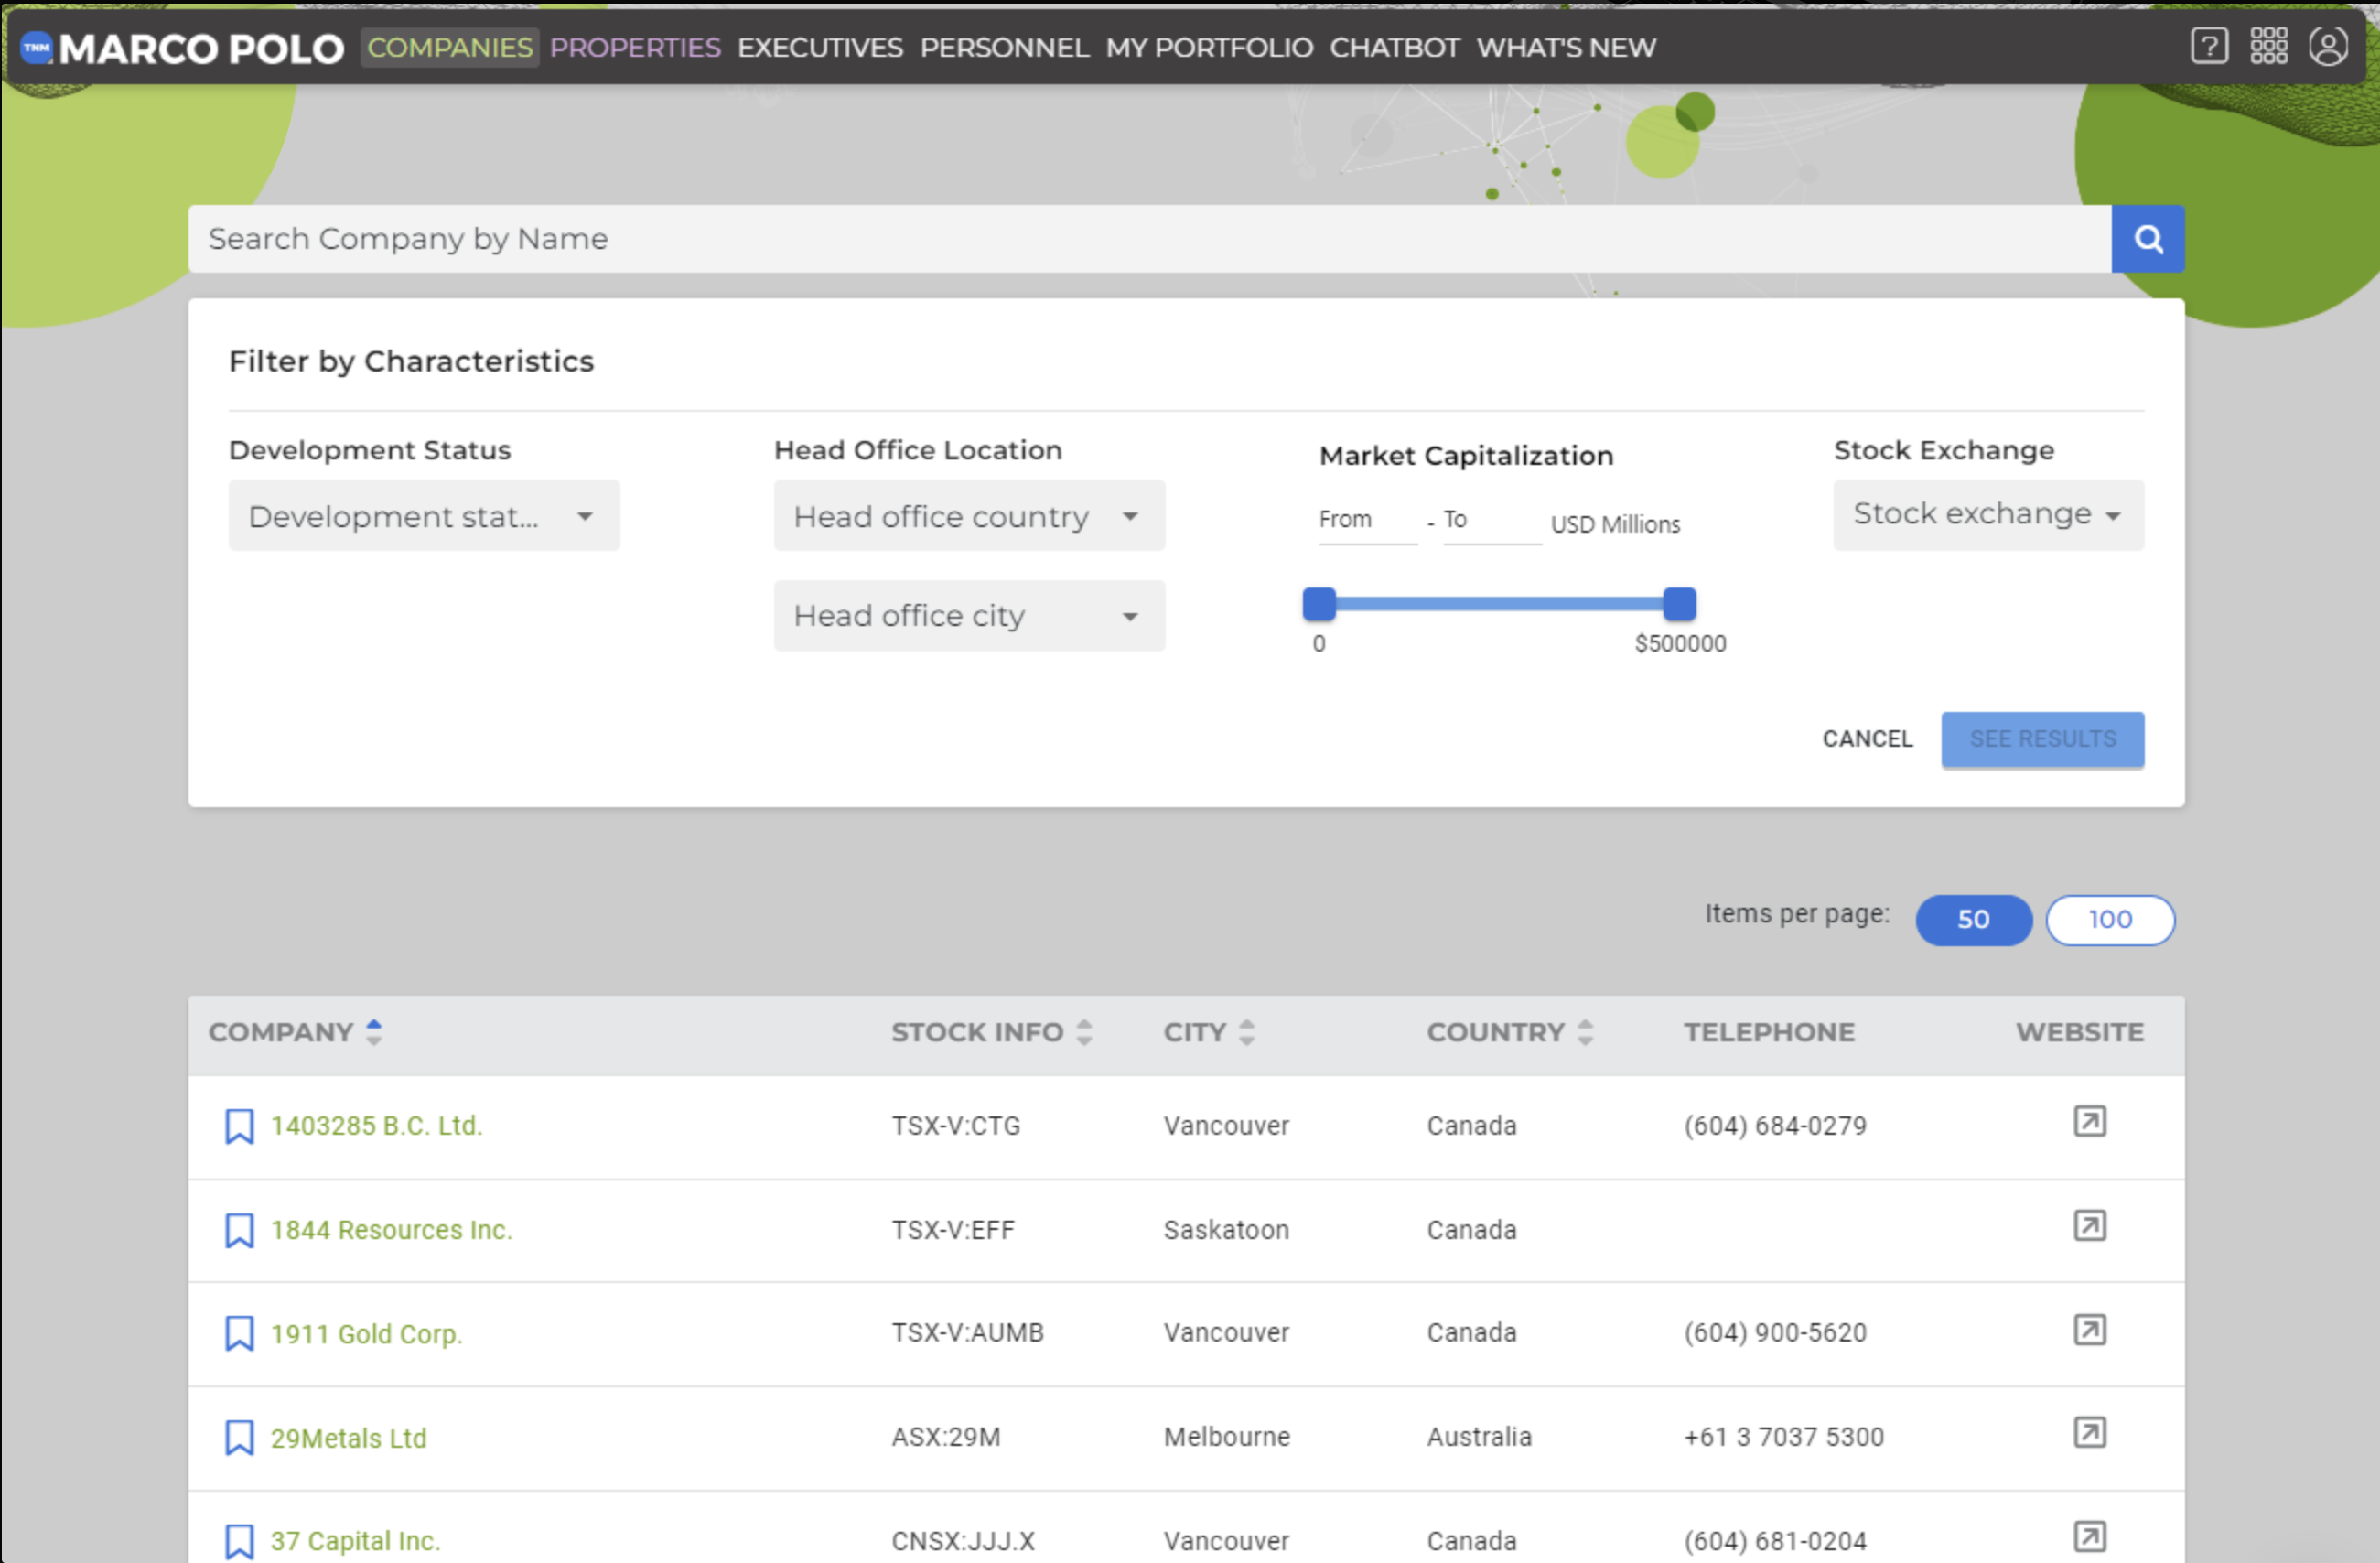The image size is (2380, 1563).
Task: Open website link for 29Metals Ltd
Action: pos(2089,1432)
